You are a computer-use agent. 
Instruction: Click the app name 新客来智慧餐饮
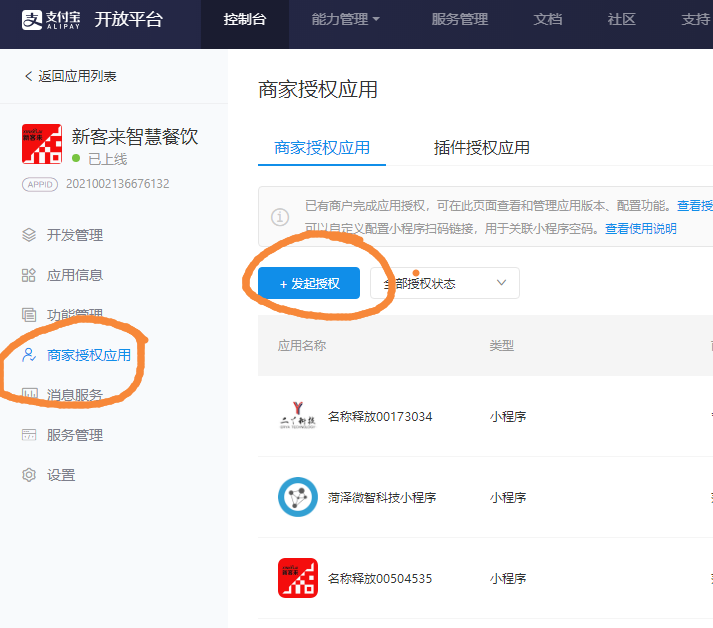pyautogui.click(x=135, y=136)
